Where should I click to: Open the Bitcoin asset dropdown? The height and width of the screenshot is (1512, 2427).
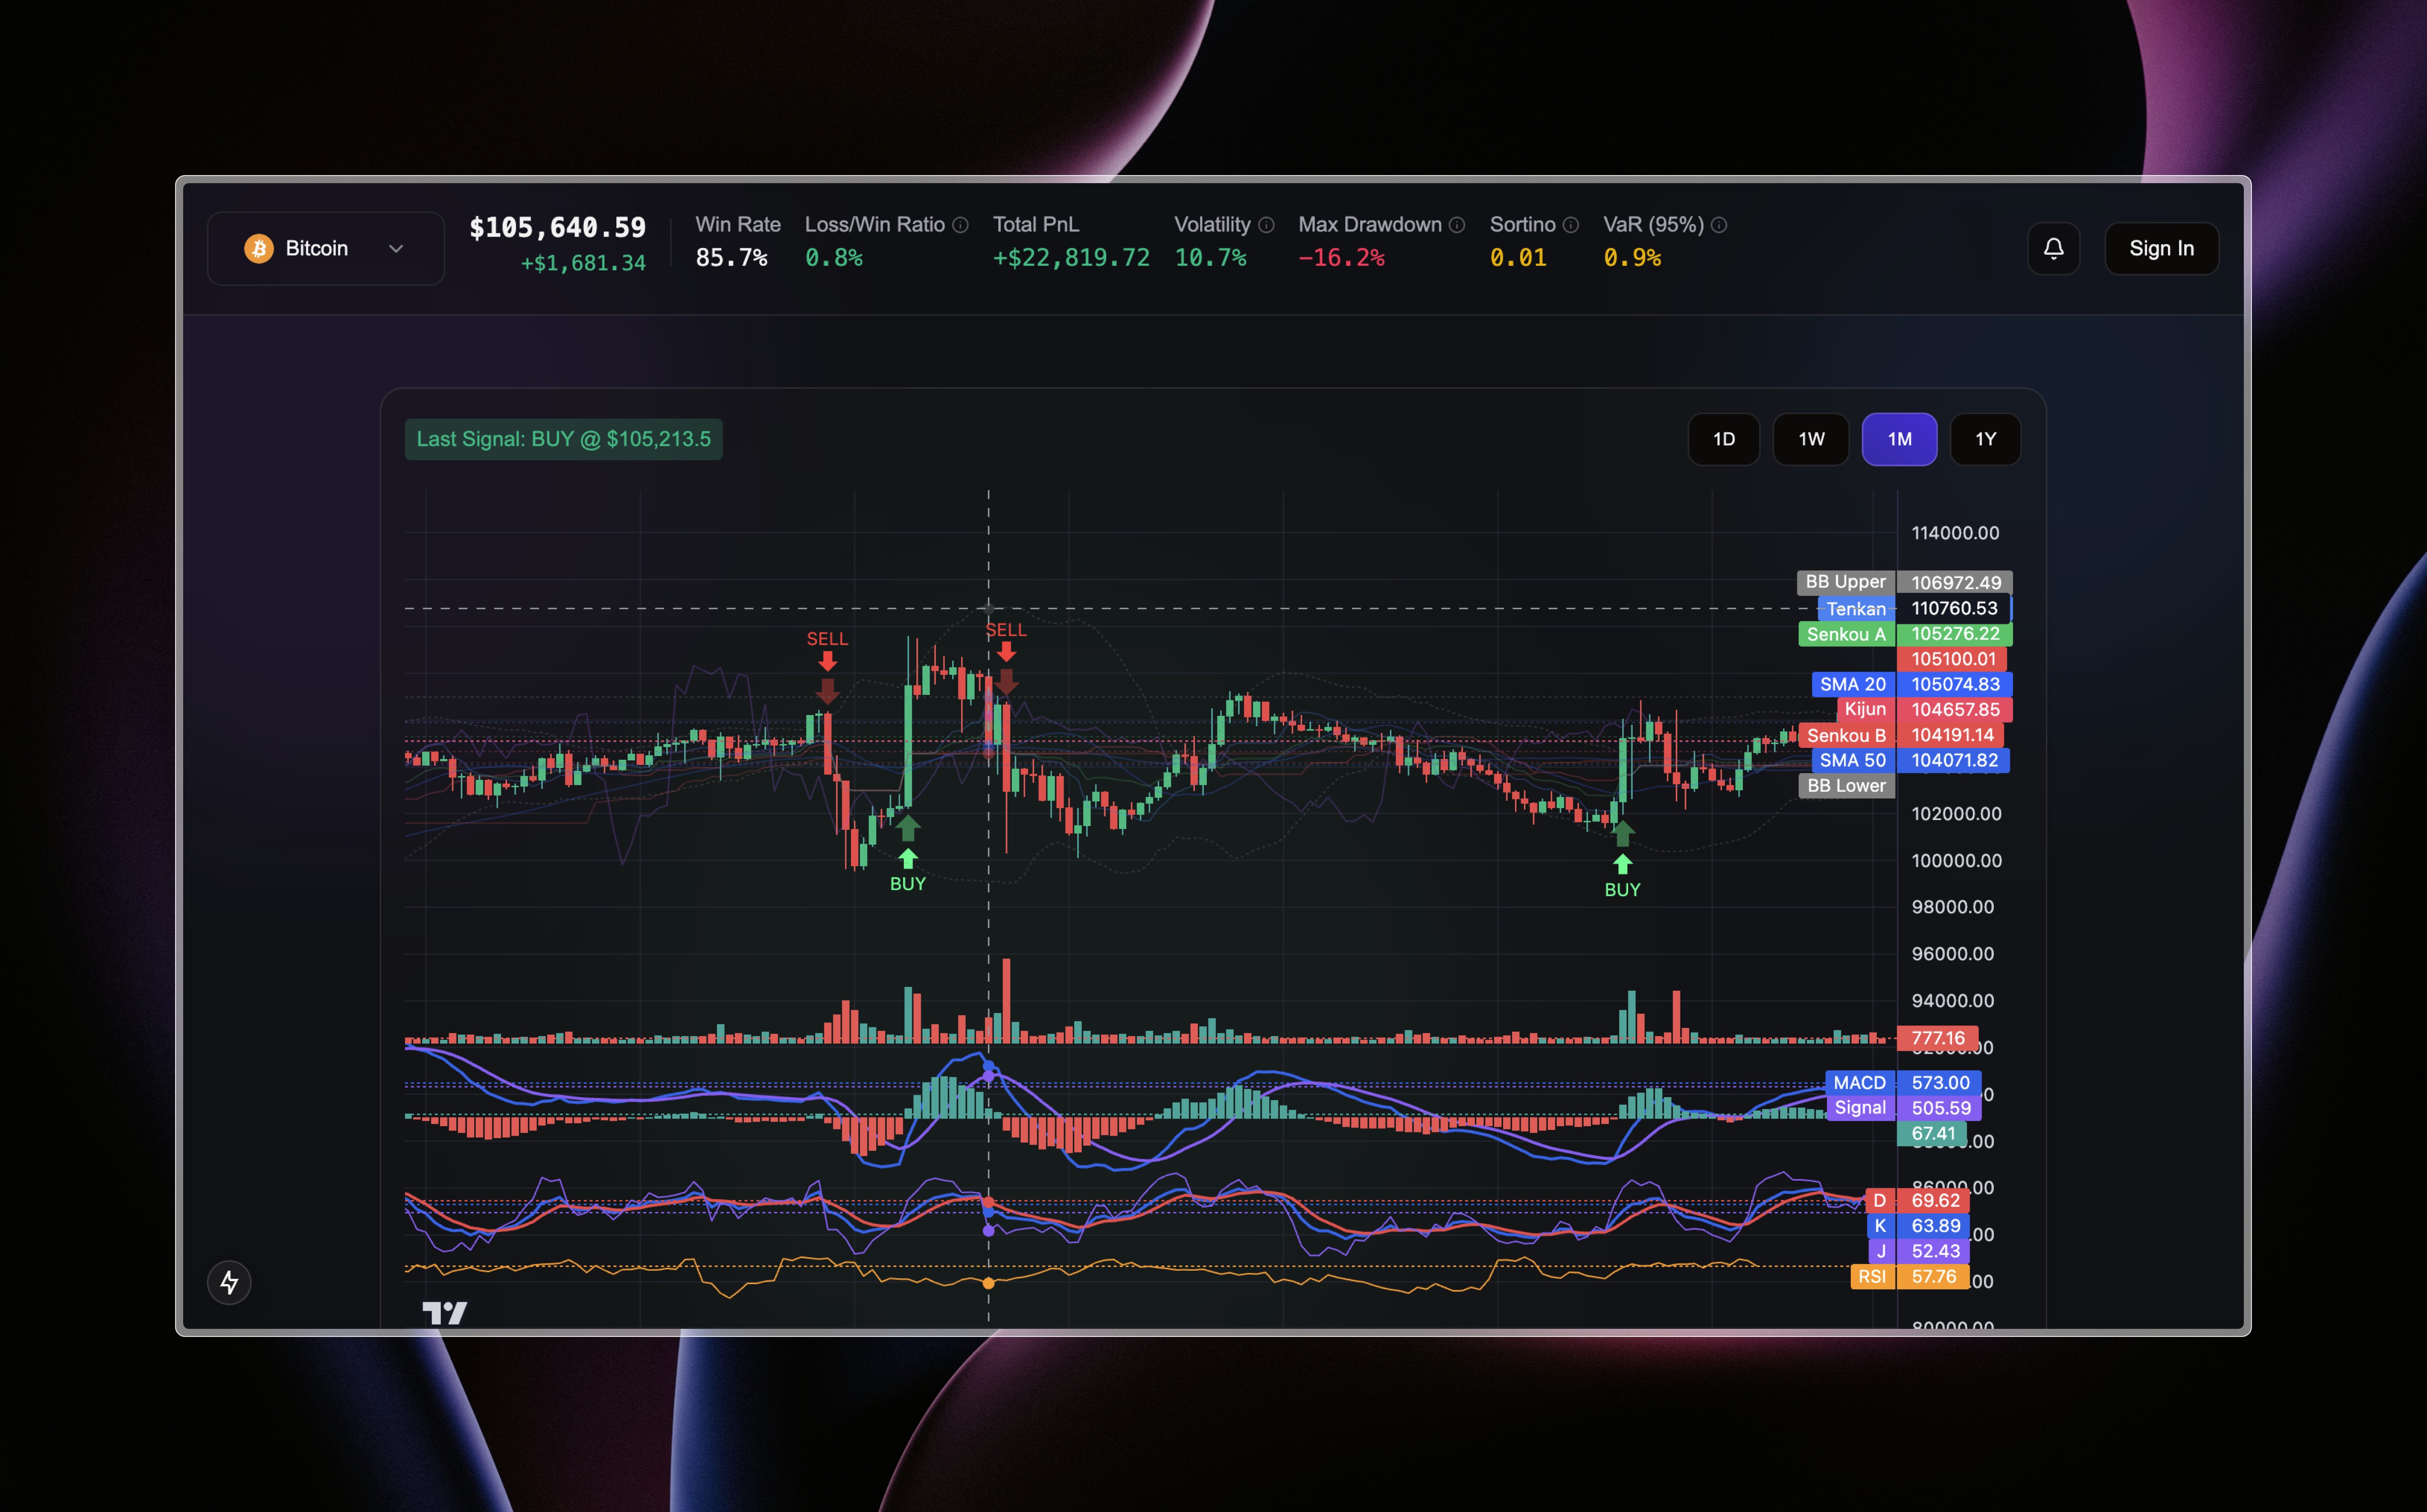[x=395, y=248]
